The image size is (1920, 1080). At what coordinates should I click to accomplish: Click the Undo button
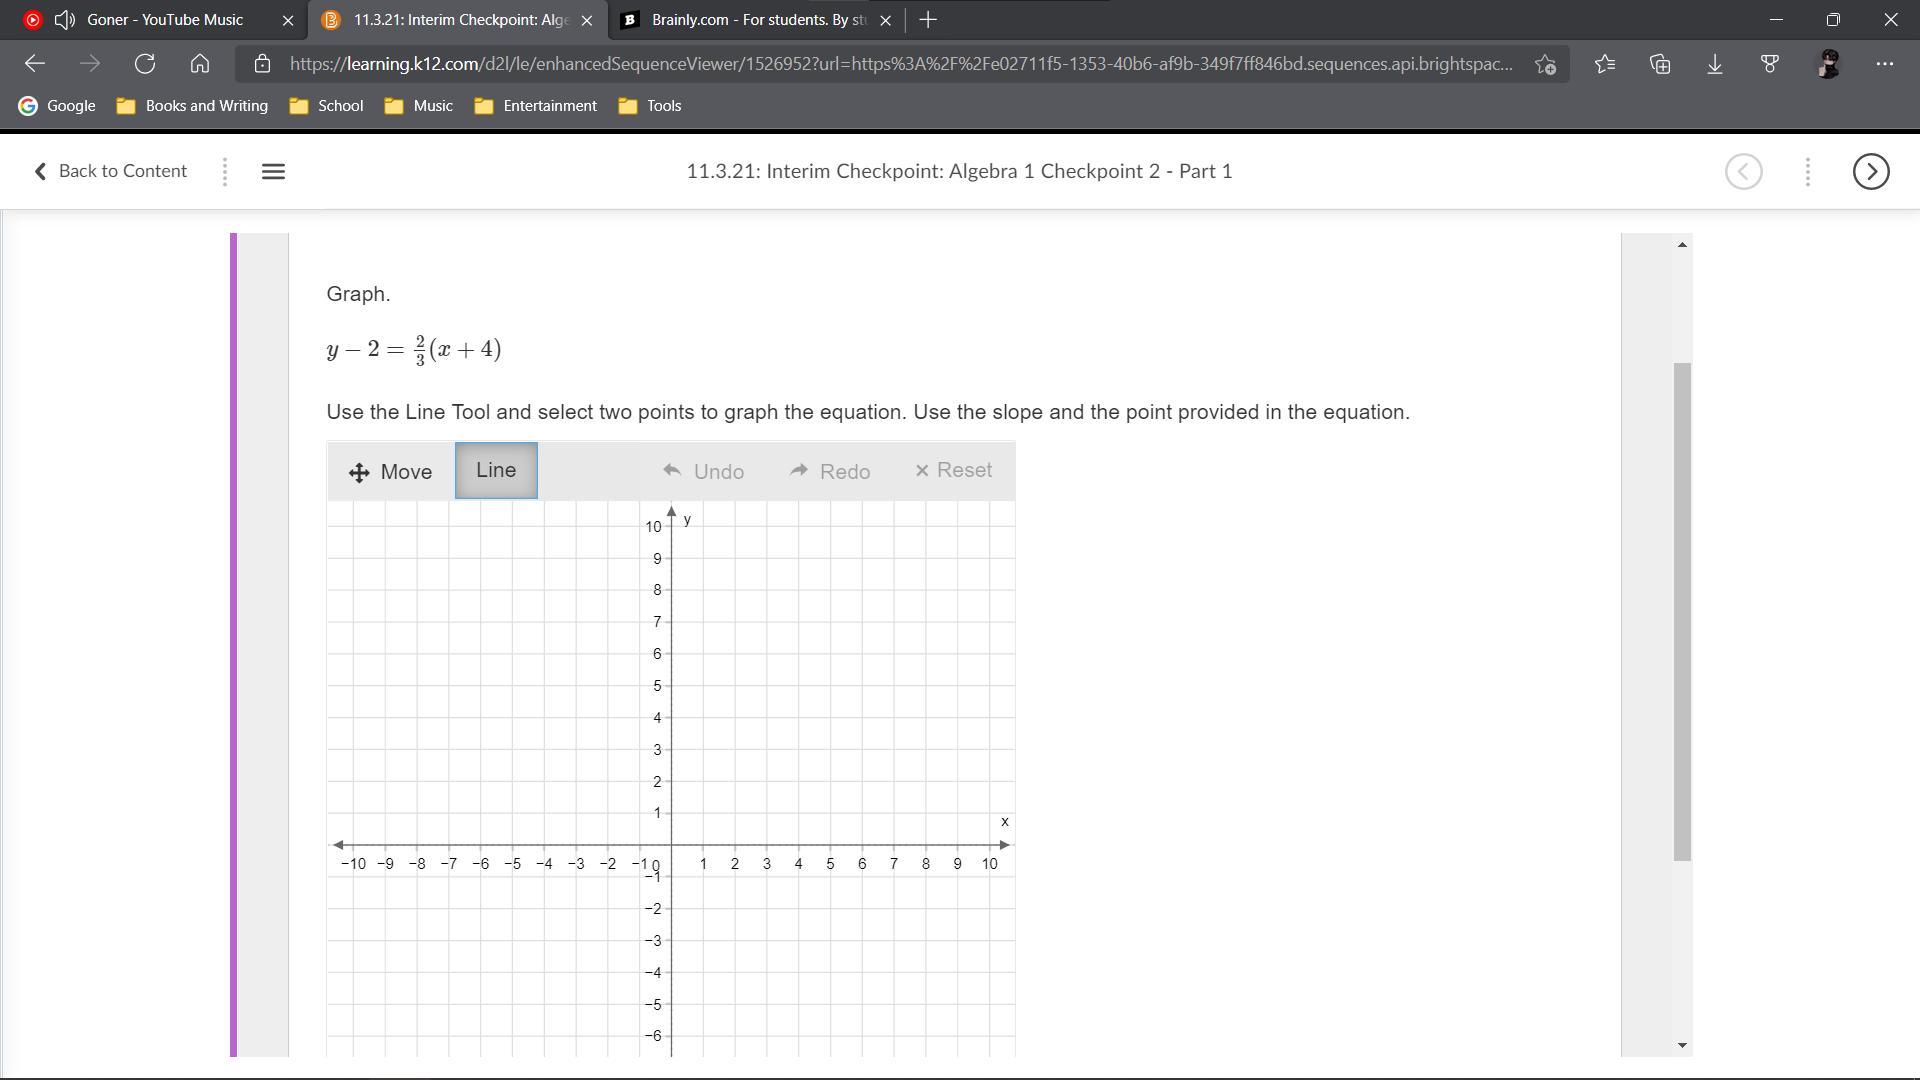[x=703, y=472]
